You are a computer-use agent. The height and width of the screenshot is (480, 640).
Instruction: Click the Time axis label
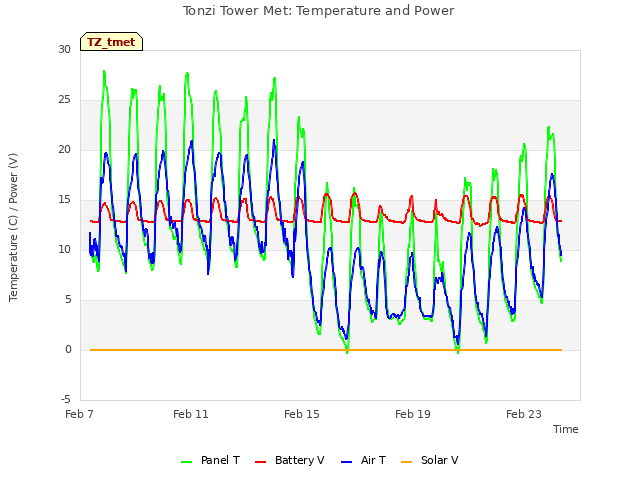point(566,429)
